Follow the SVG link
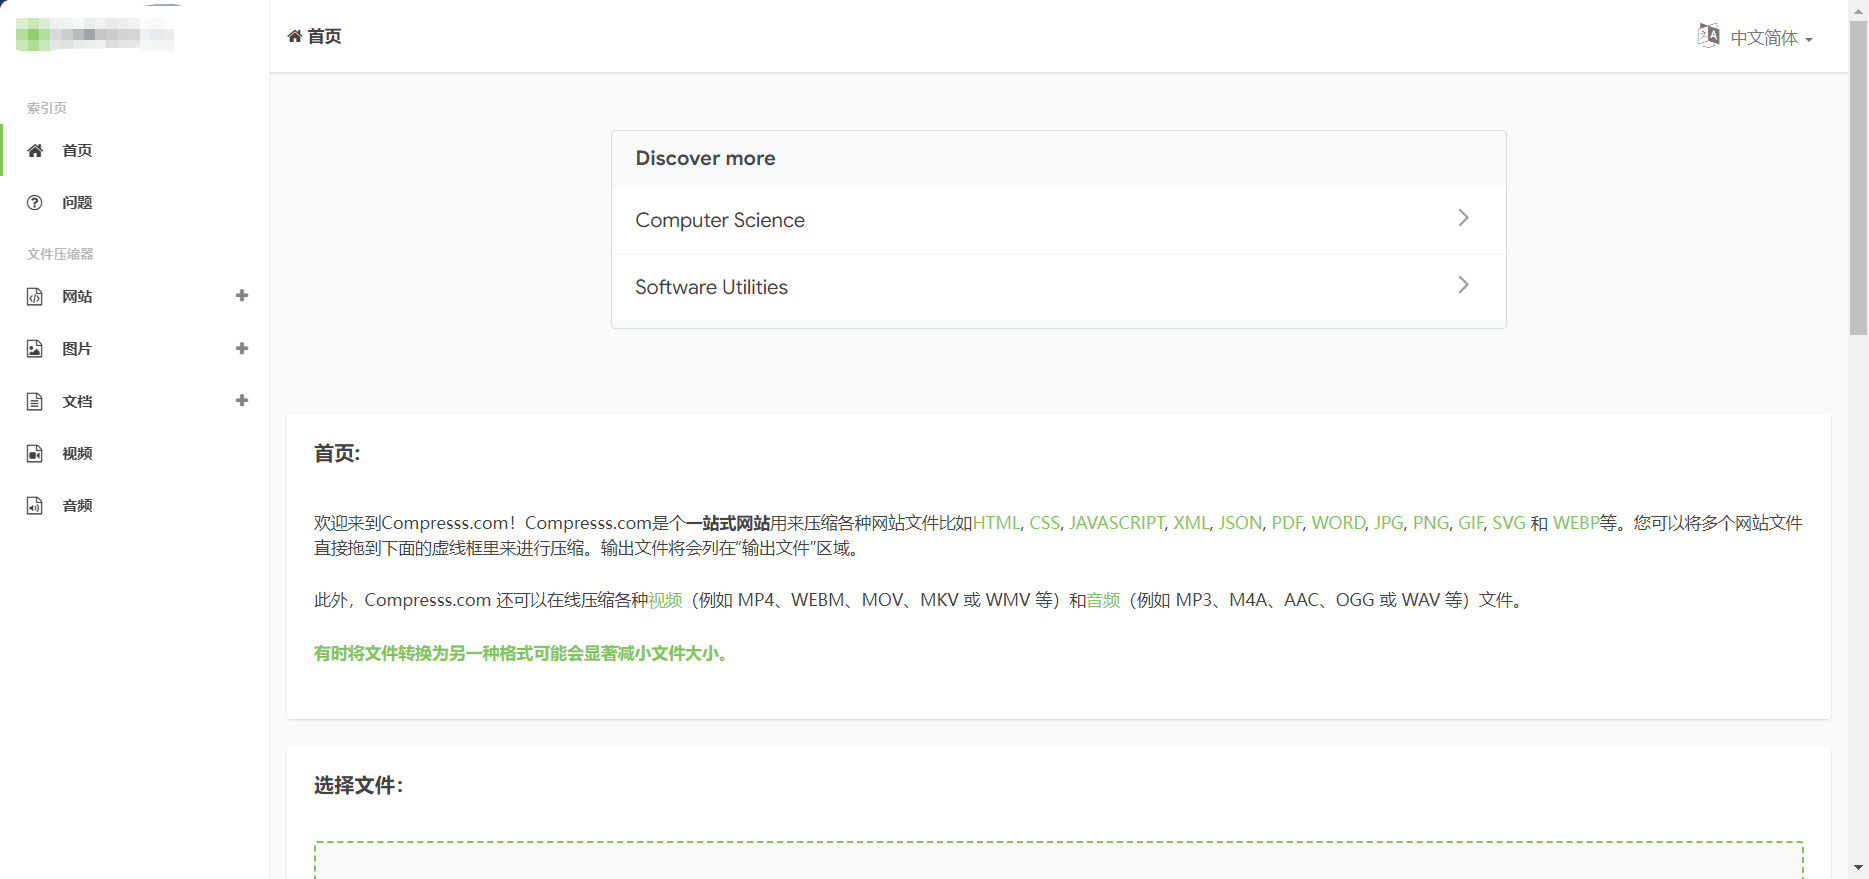Viewport: 1869px width, 879px height. coord(1509,523)
